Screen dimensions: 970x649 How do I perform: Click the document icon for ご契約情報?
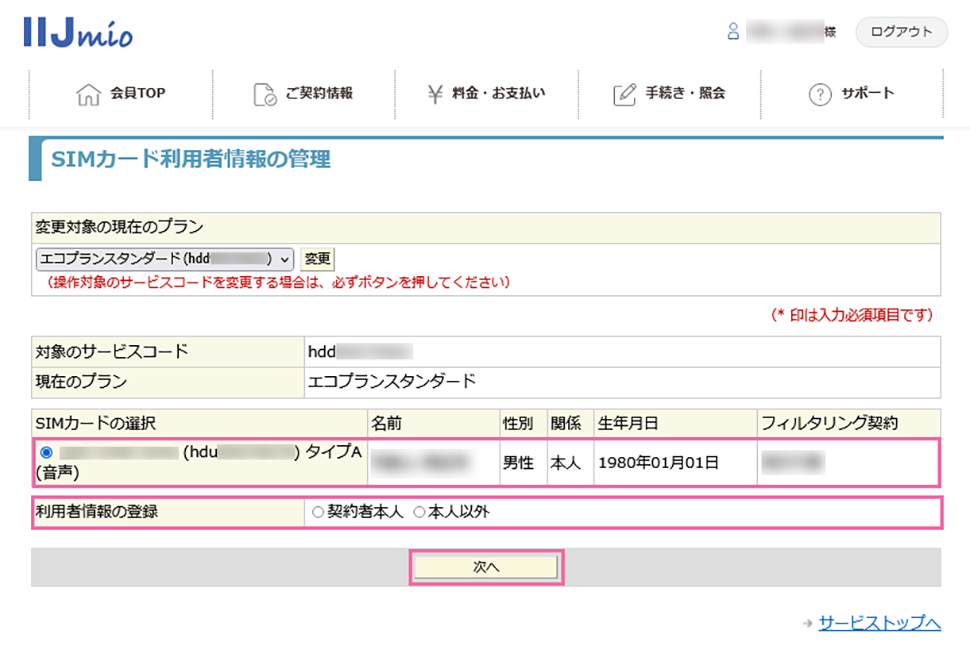pos(265,94)
